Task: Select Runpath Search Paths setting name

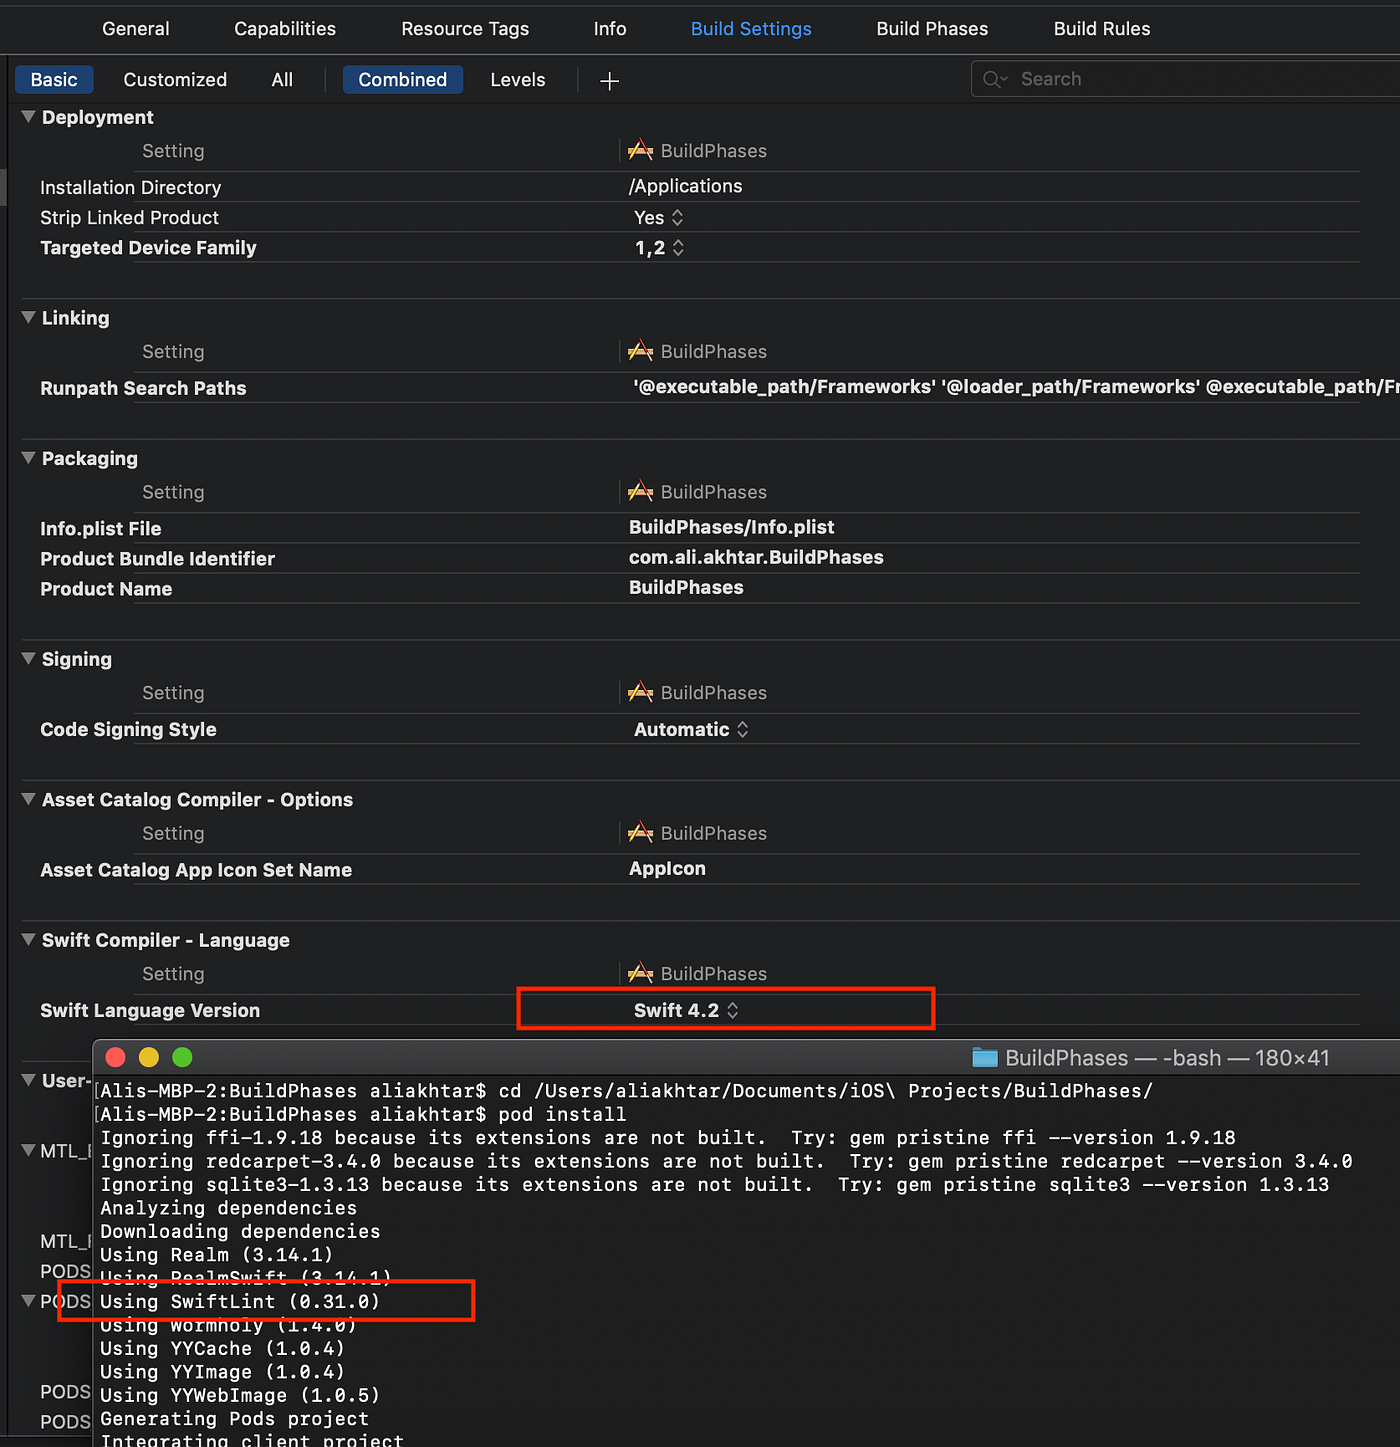Action: pyautogui.click(x=143, y=388)
